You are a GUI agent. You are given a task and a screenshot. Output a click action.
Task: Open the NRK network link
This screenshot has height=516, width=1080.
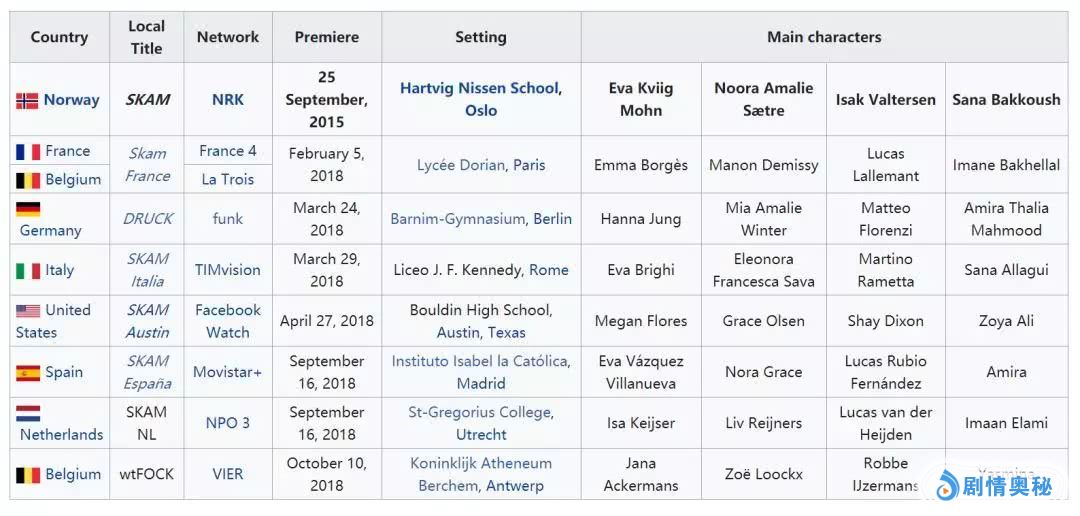pos(227,99)
